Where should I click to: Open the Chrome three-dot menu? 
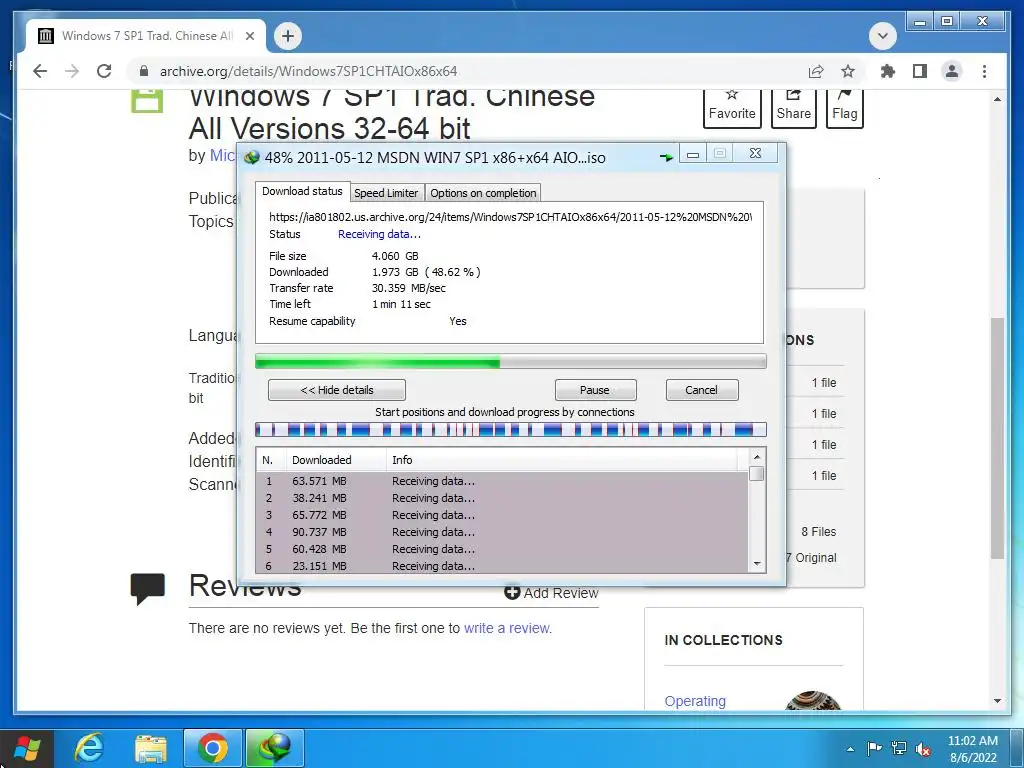(x=984, y=71)
